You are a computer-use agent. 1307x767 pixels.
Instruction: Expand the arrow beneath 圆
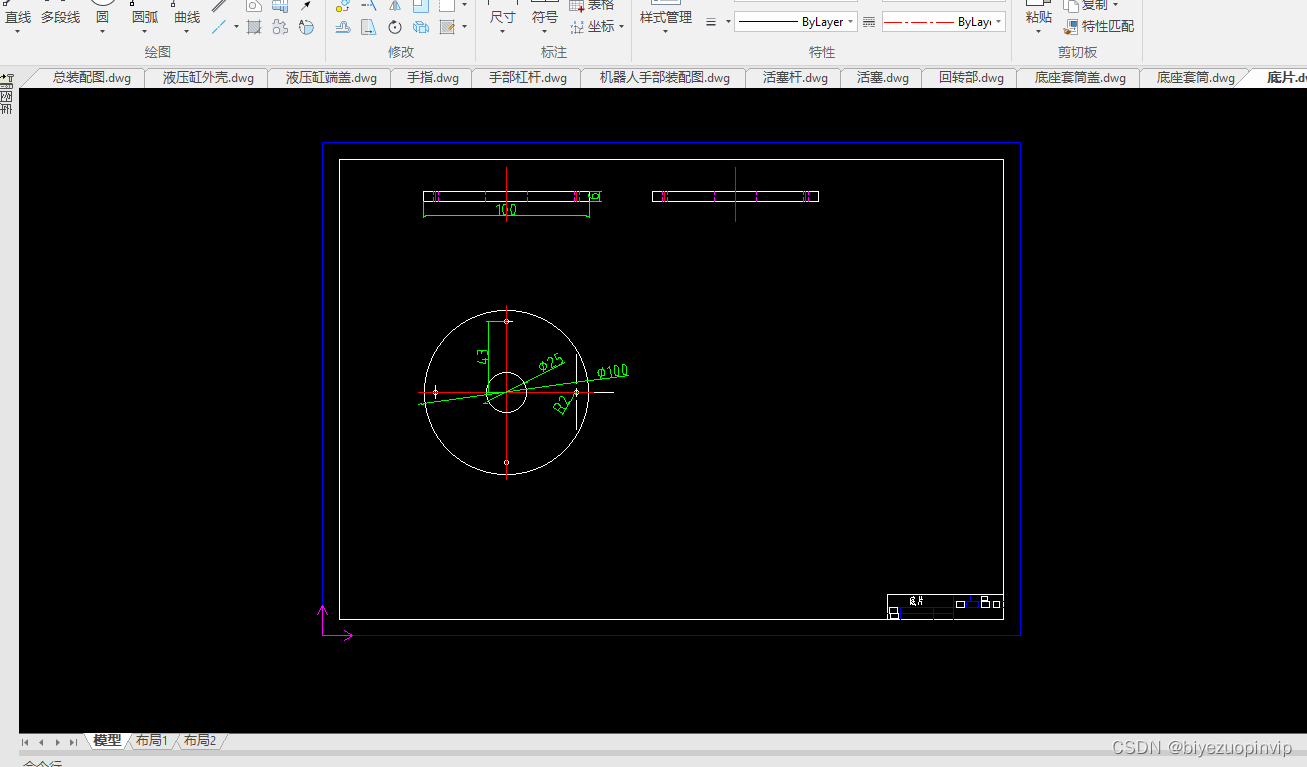[103, 32]
